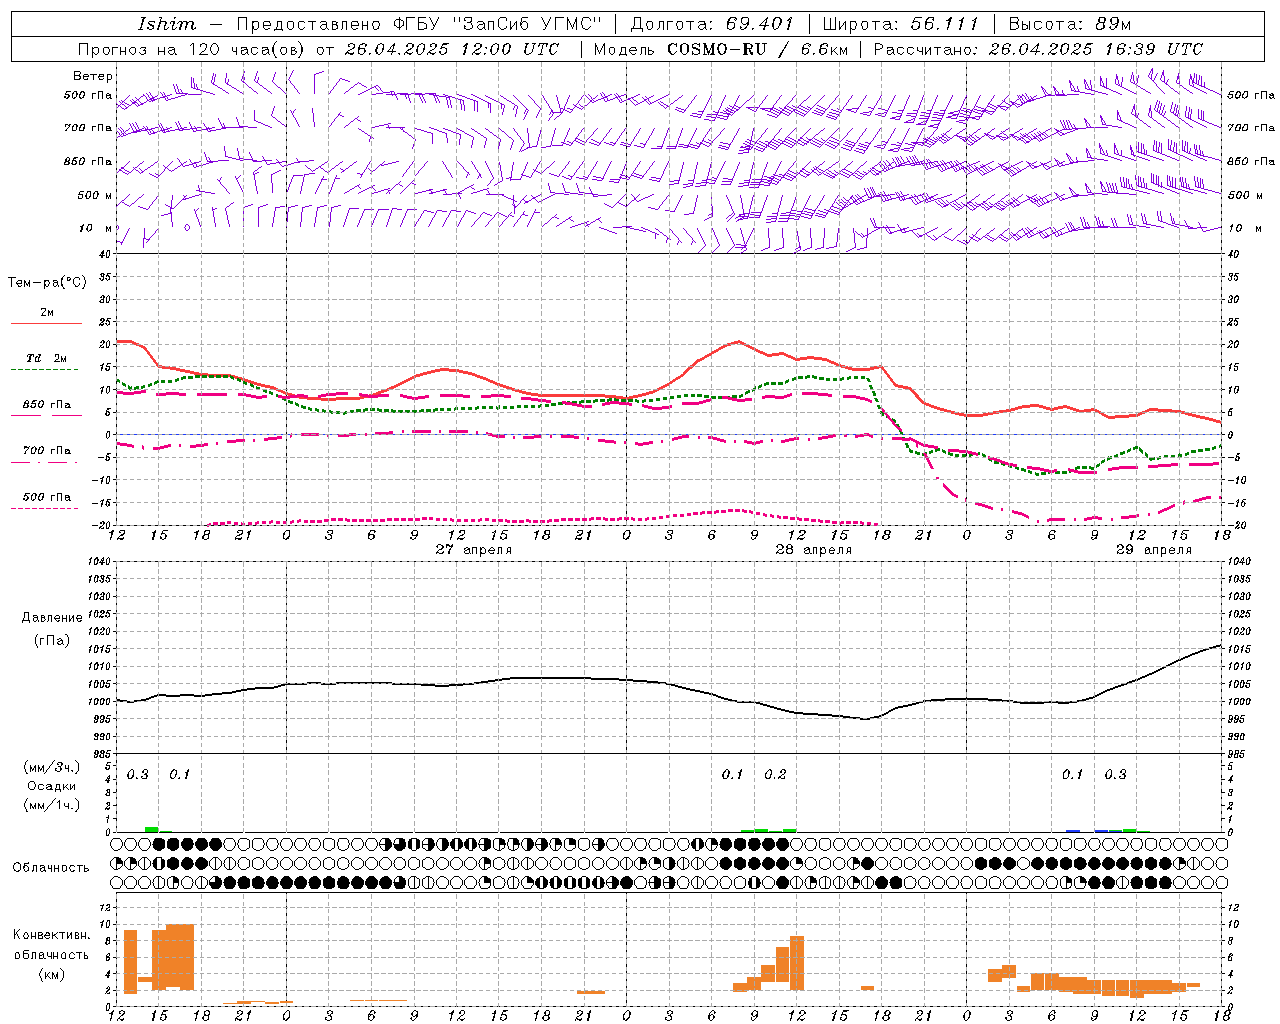Select the 'Долгота: 69.401' longitude field
The height and width of the screenshot is (1024, 1280).
pyautogui.click(x=712, y=23)
